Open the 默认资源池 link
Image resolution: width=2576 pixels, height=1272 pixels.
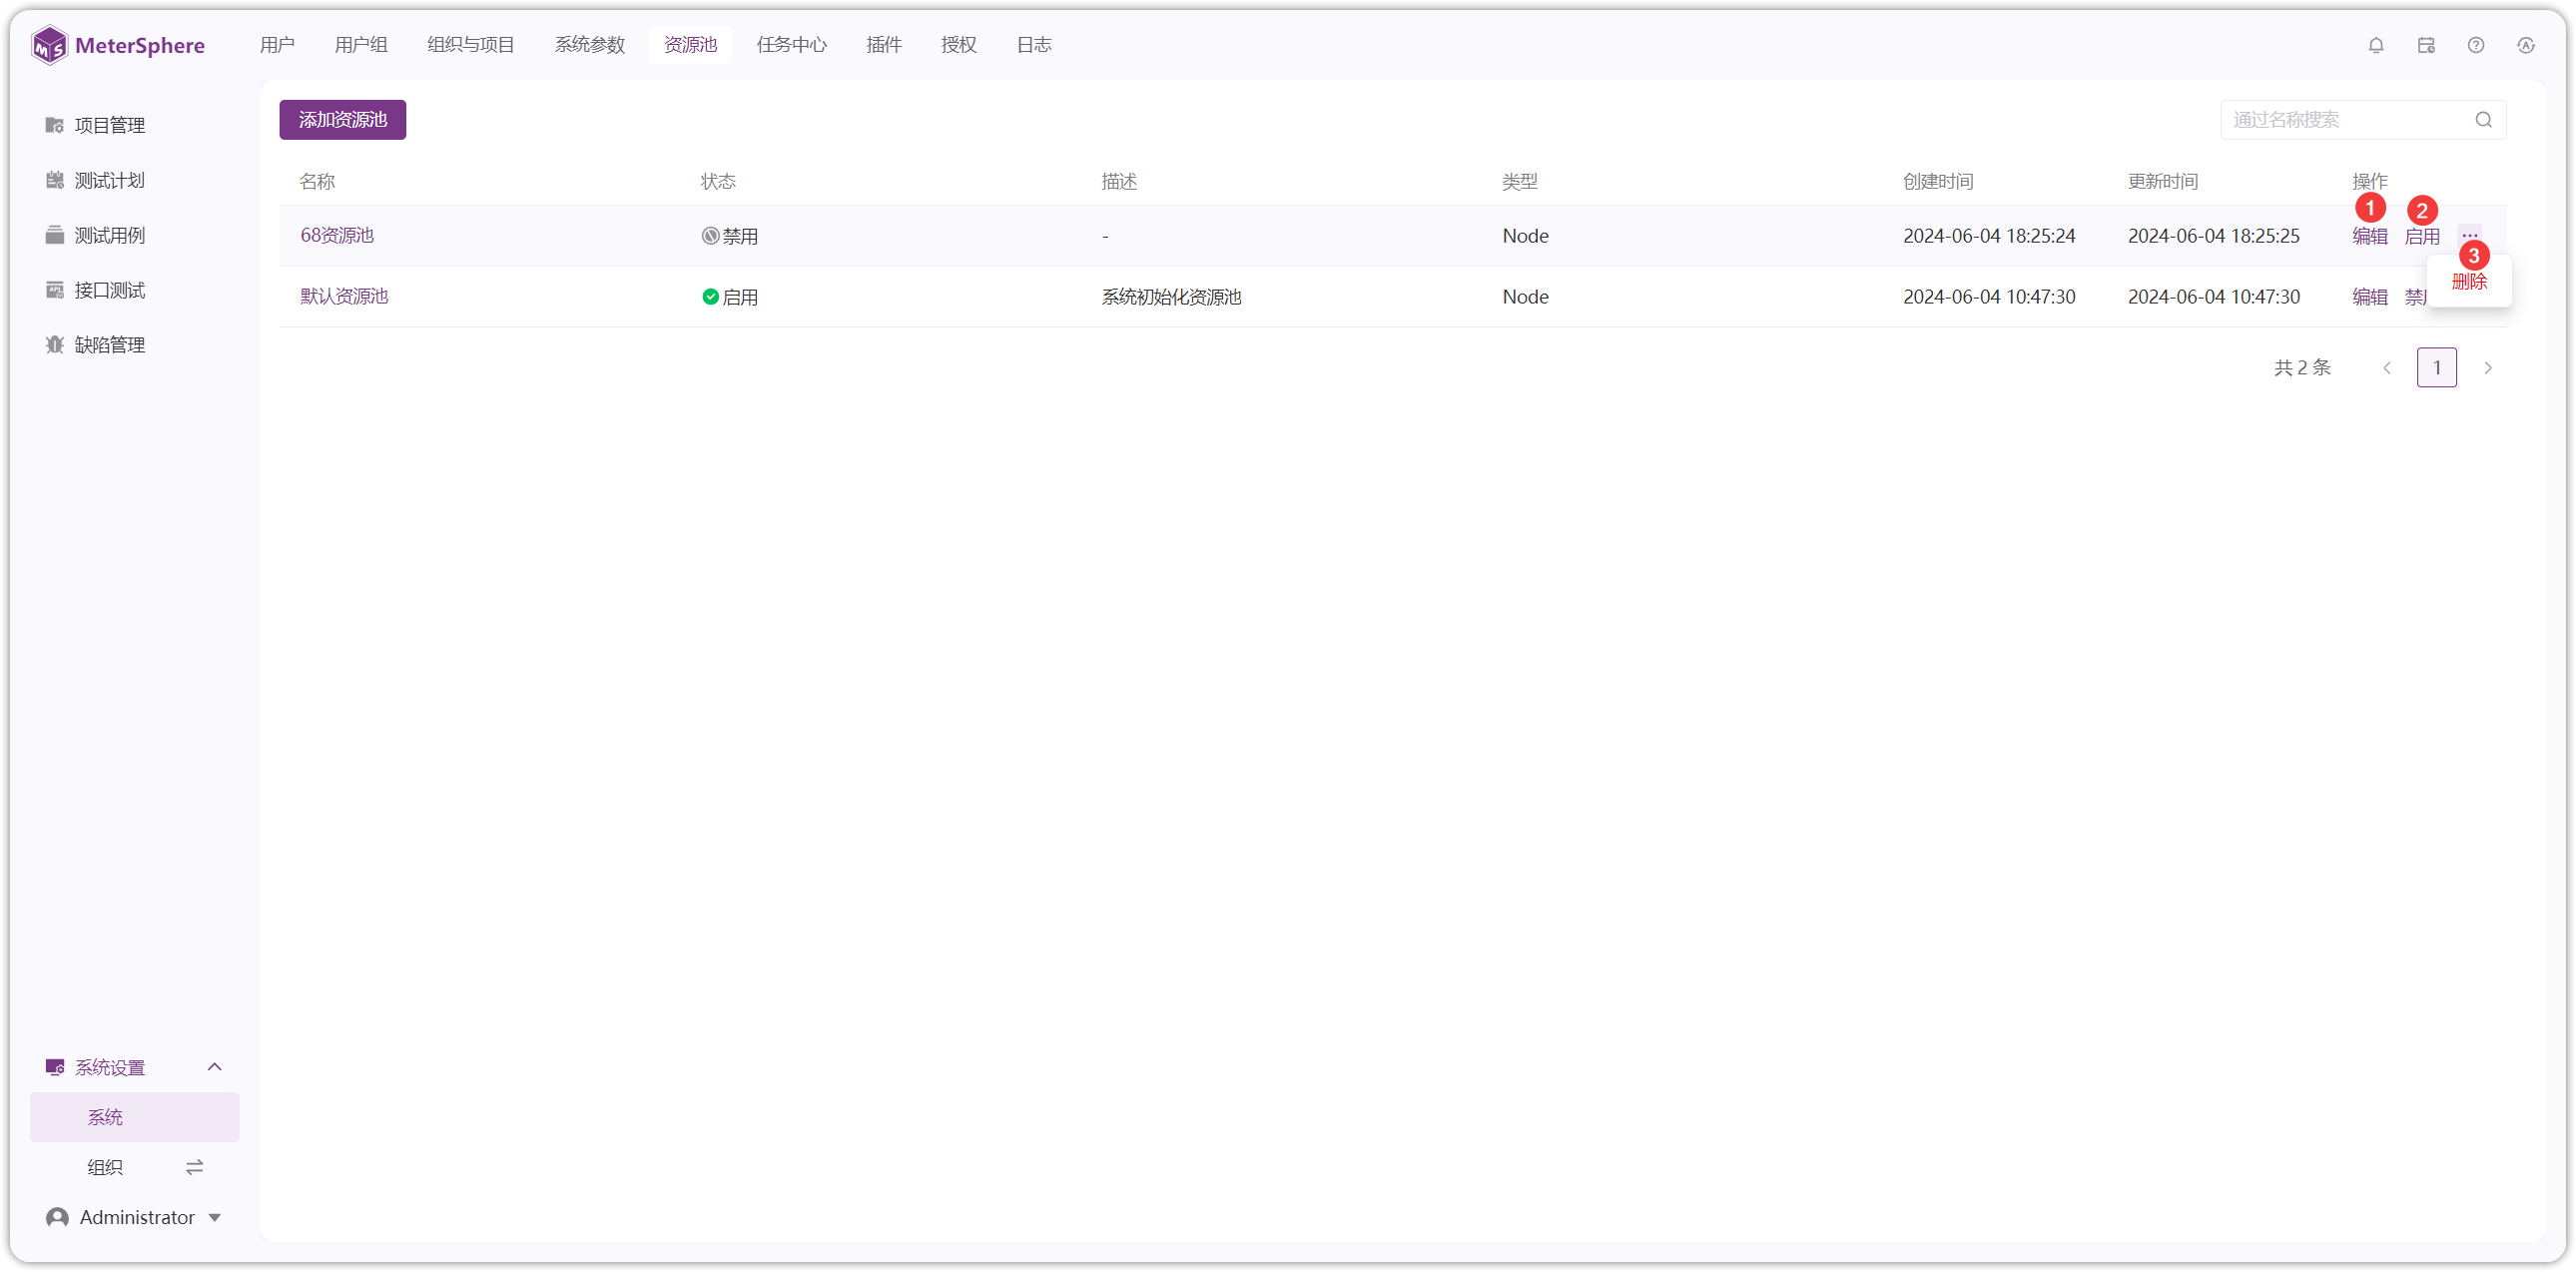pyautogui.click(x=344, y=296)
